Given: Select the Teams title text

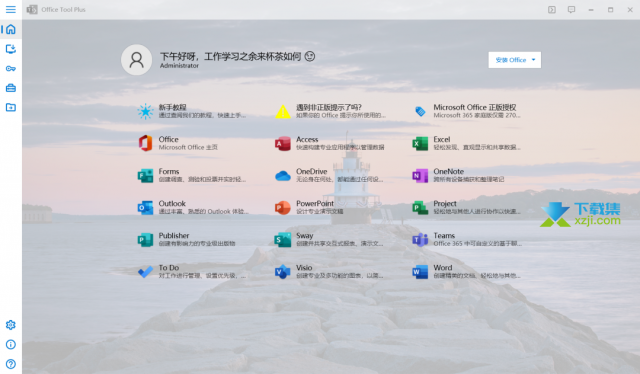Looking at the screenshot, I should click(444, 236).
